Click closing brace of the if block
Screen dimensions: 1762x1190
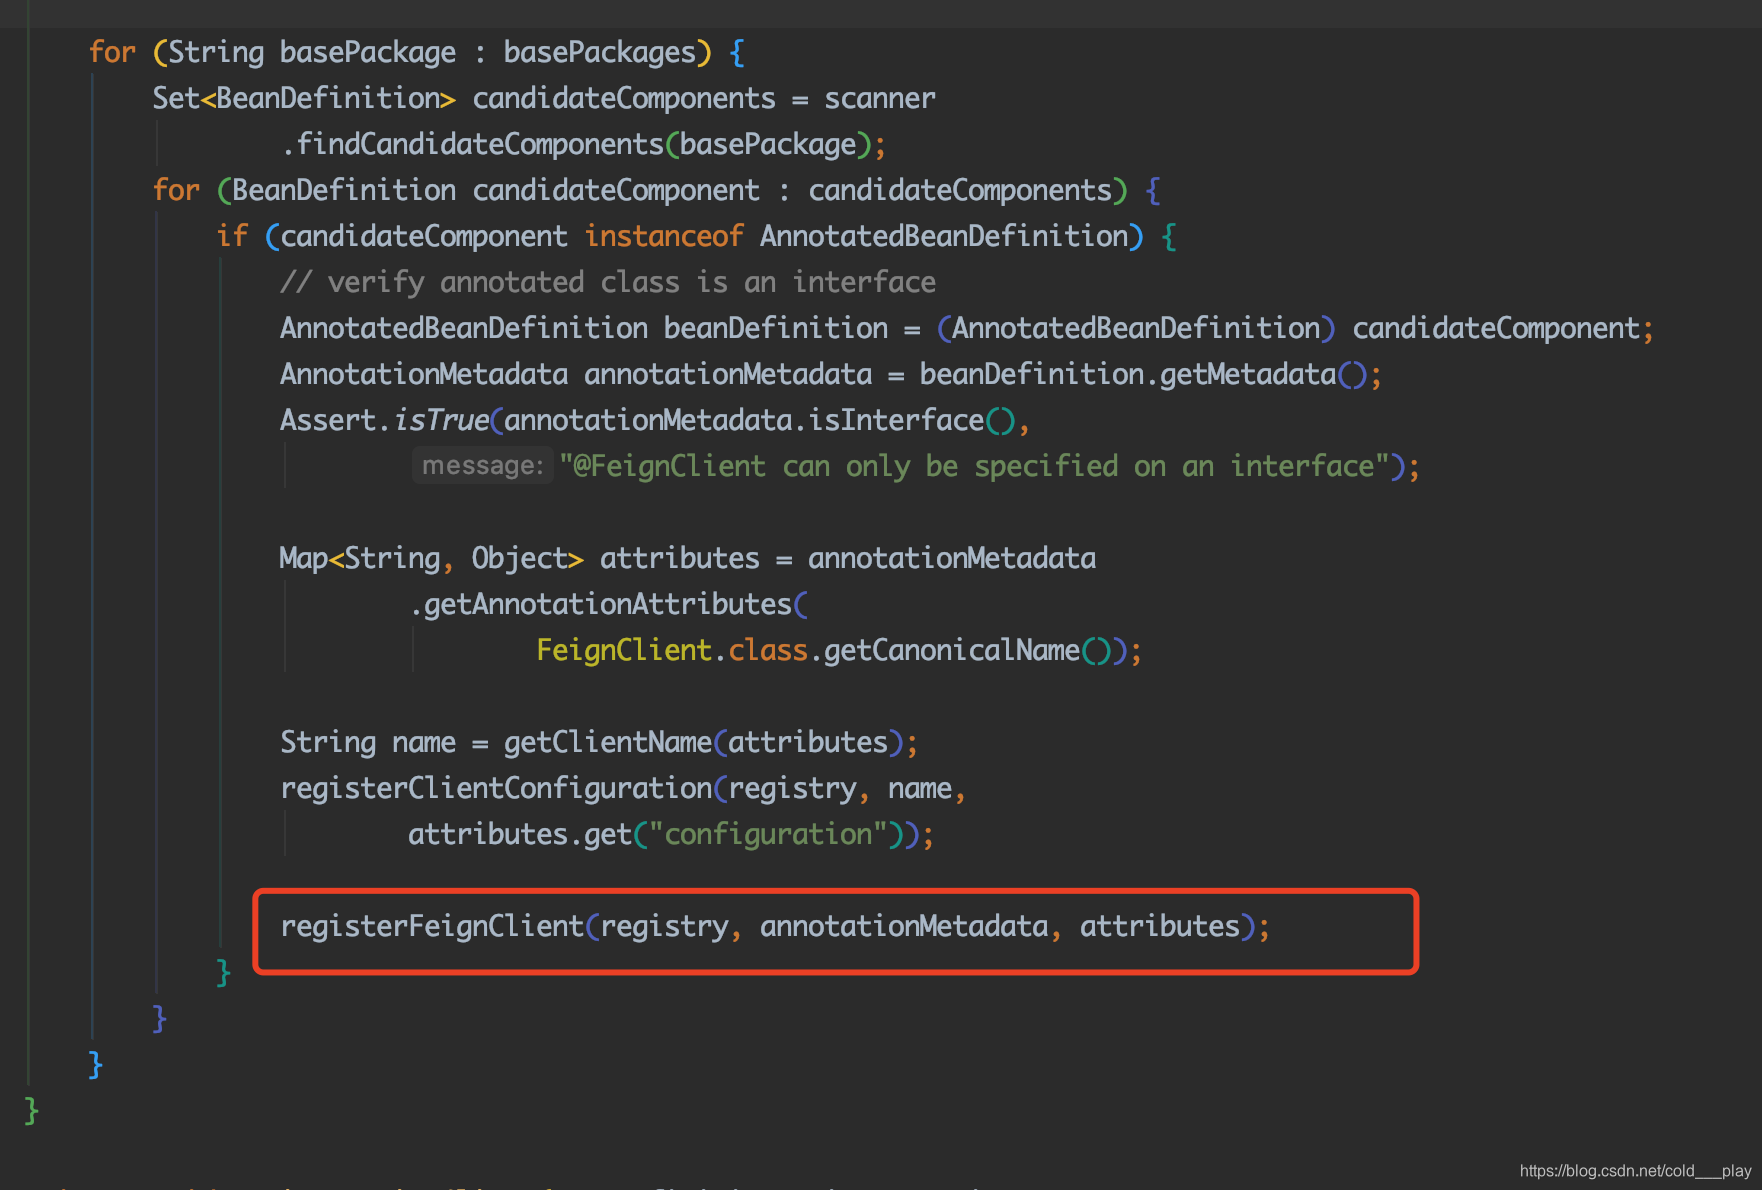coord(223,972)
